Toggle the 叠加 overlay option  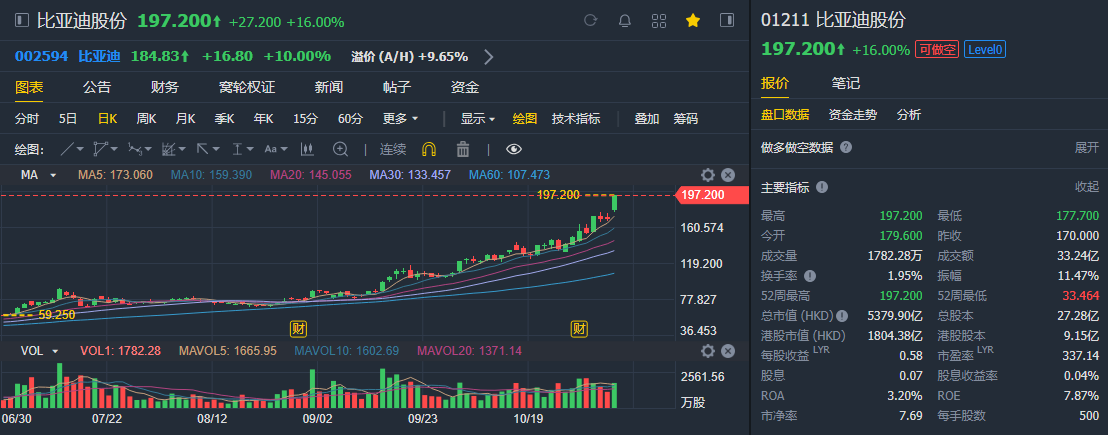647,119
